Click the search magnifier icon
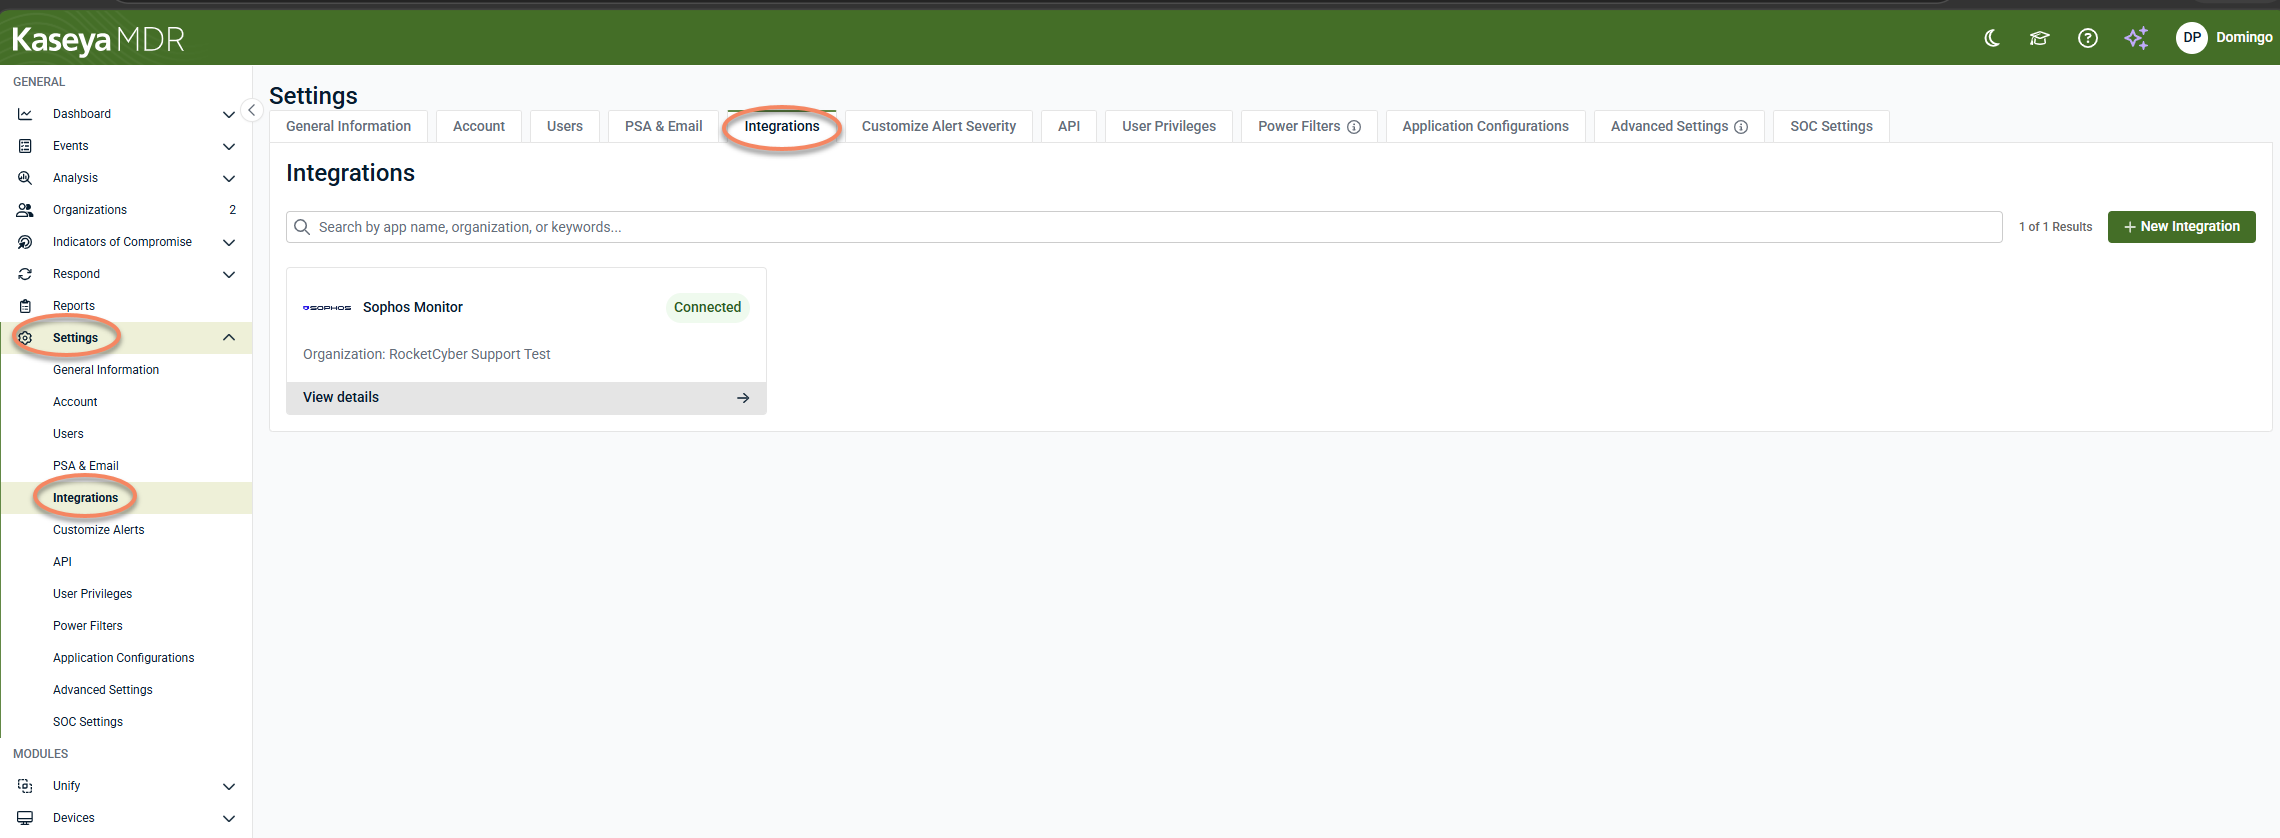The image size is (2280, 838). click(x=302, y=227)
